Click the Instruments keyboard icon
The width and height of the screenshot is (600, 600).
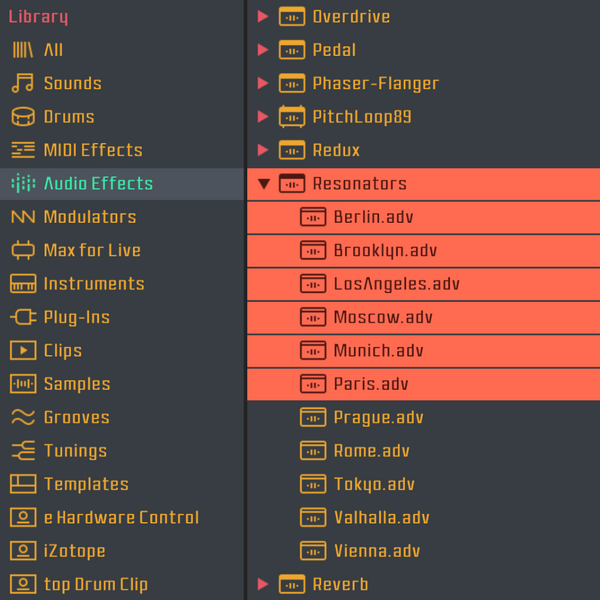point(22,284)
